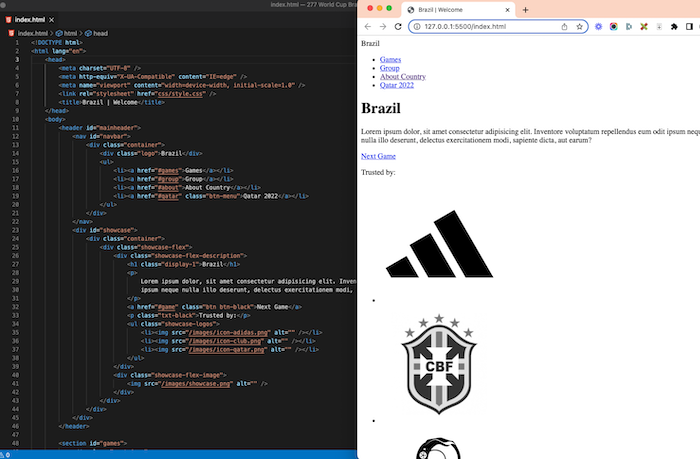The image size is (700, 459).
Task: Bookmark this page with the star icon
Action: coord(579,27)
